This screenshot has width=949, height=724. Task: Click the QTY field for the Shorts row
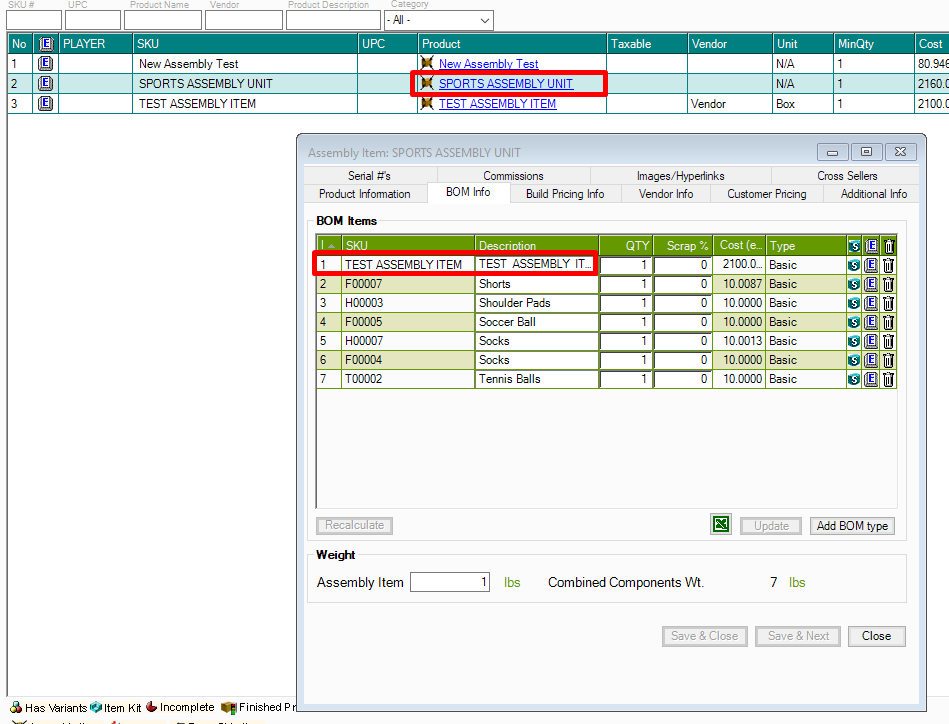[x=626, y=284]
